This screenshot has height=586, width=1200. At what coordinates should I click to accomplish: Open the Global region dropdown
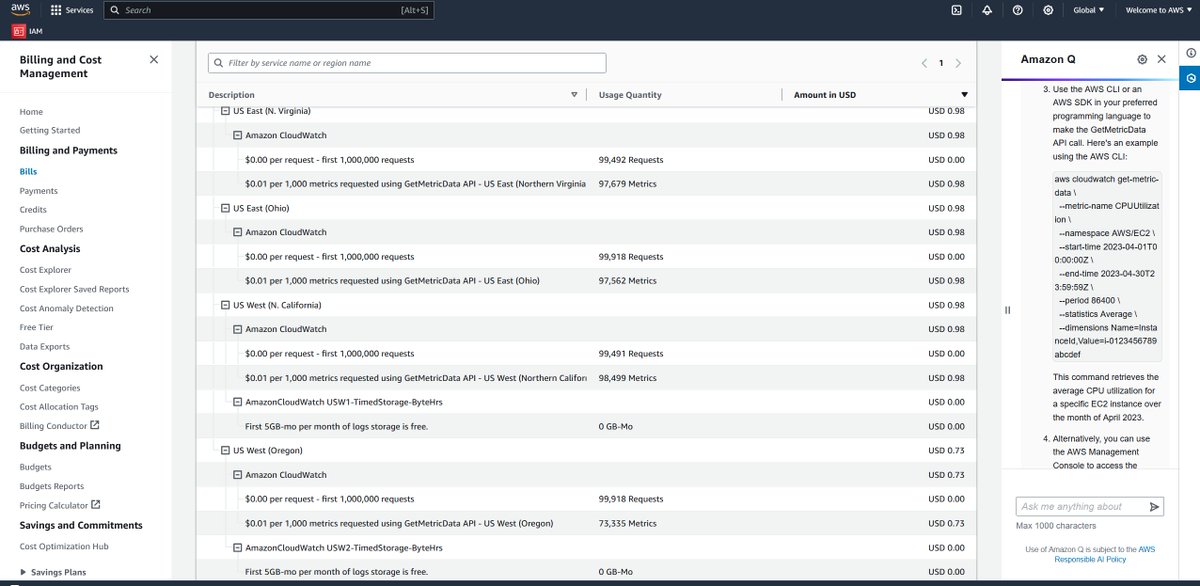(1088, 10)
